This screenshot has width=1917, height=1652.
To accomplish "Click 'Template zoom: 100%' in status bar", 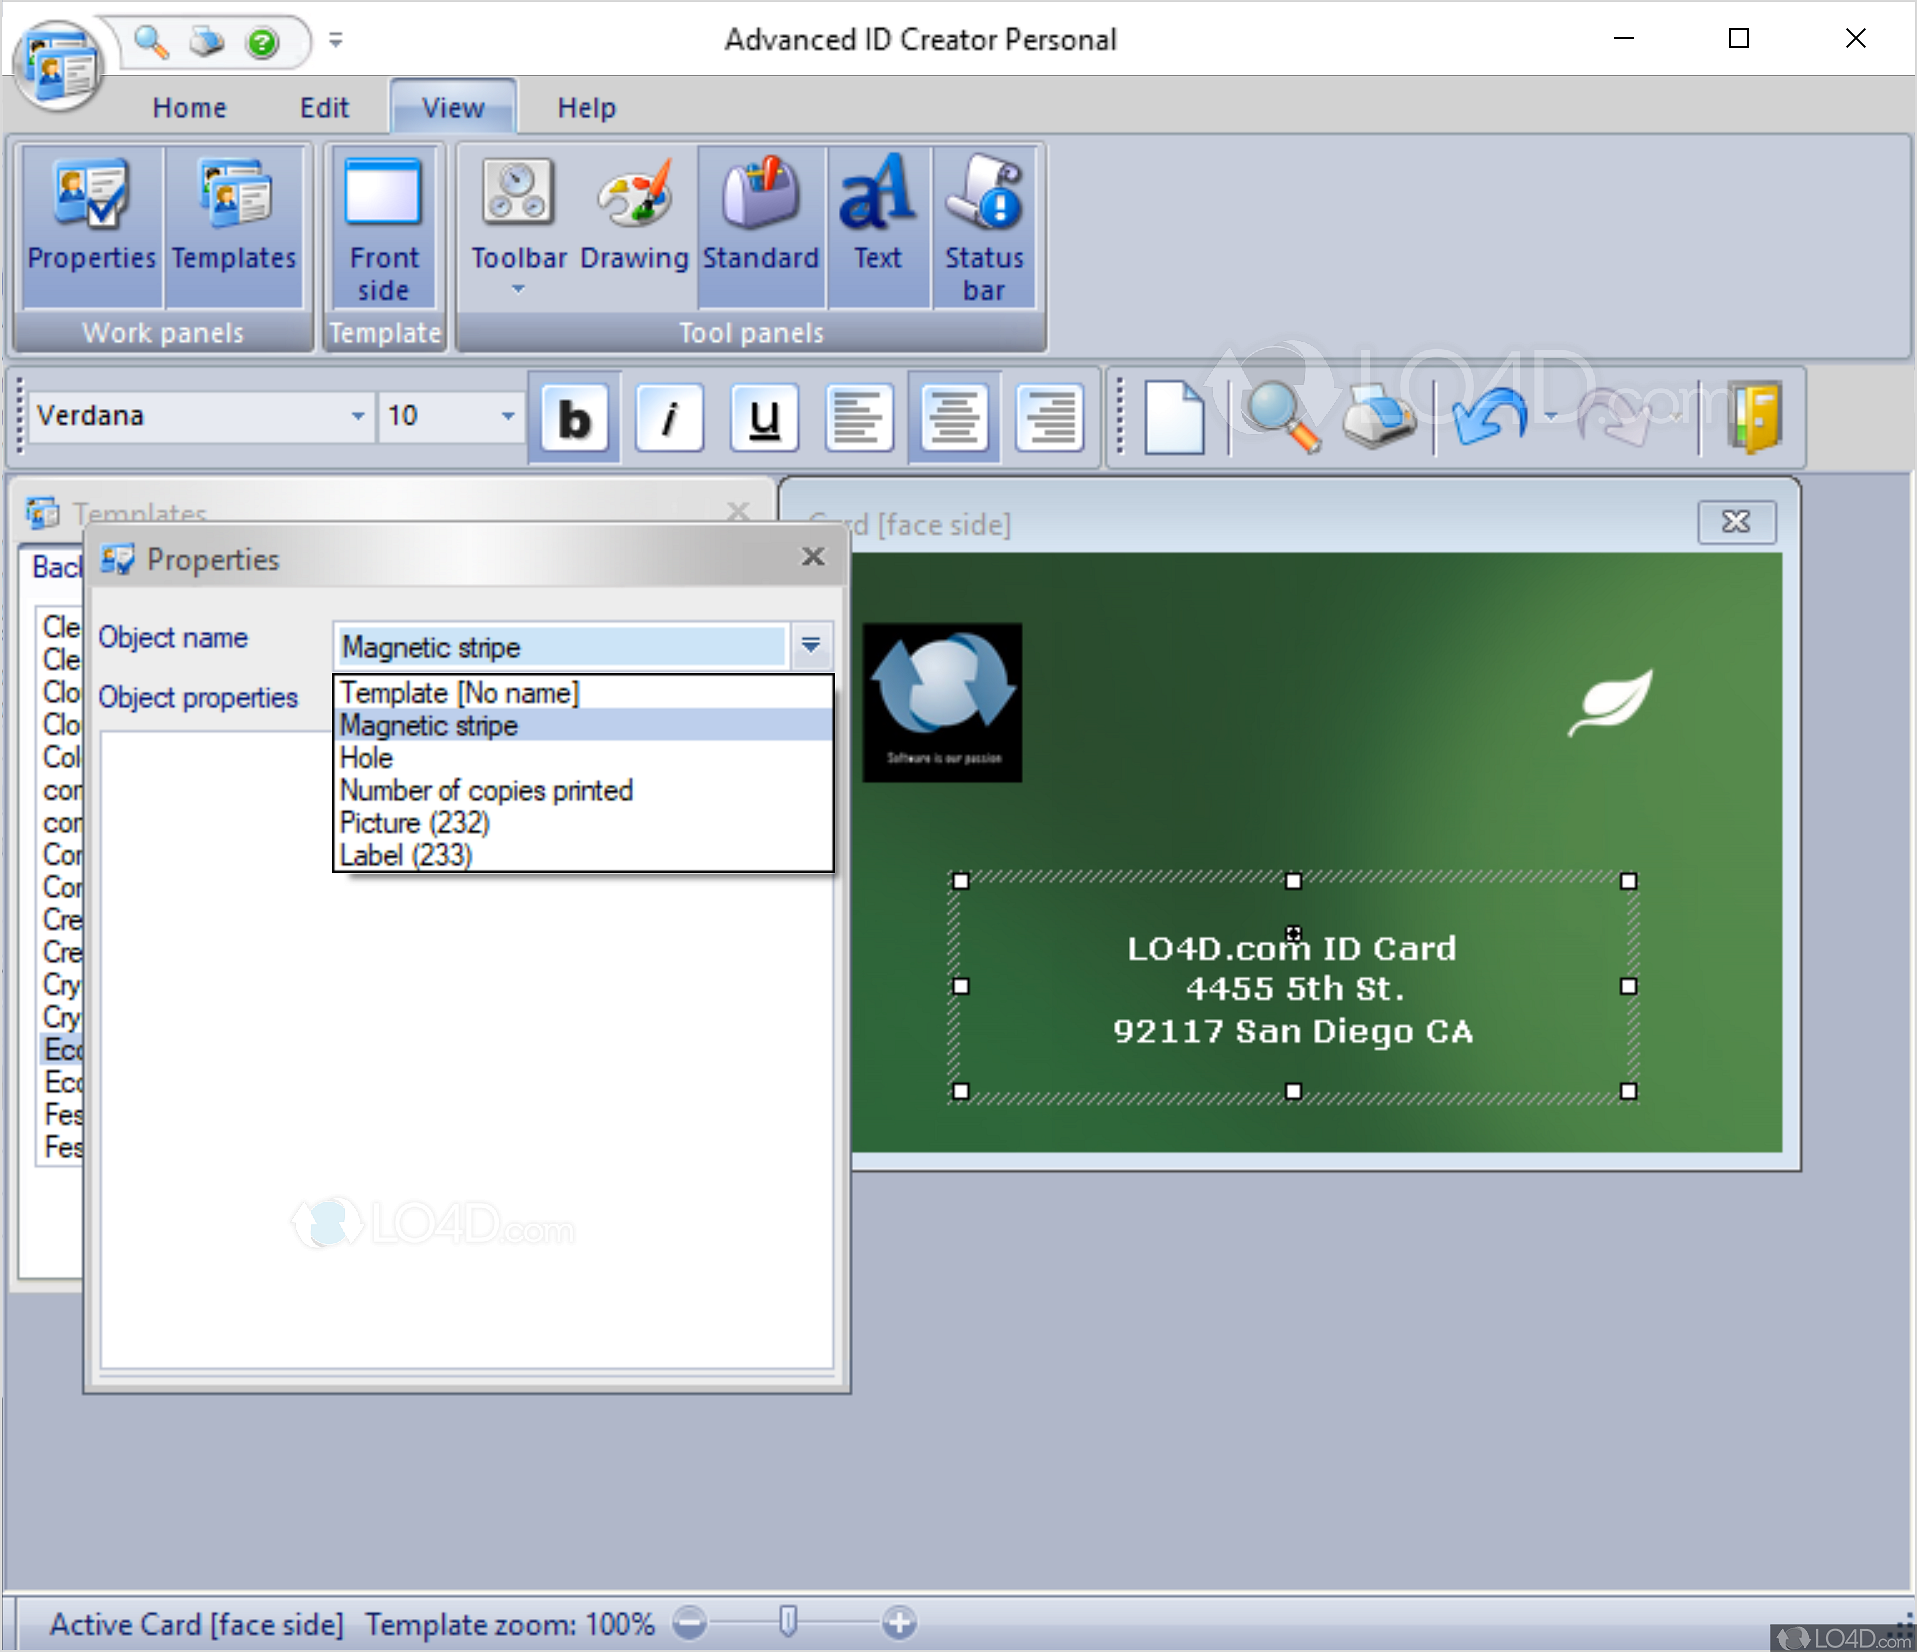I will [510, 1623].
